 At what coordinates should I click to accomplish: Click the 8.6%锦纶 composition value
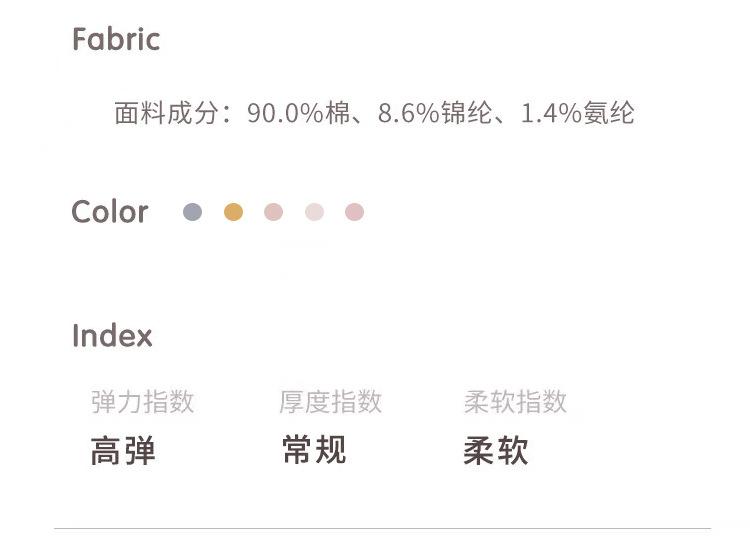pyautogui.click(x=435, y=114)
